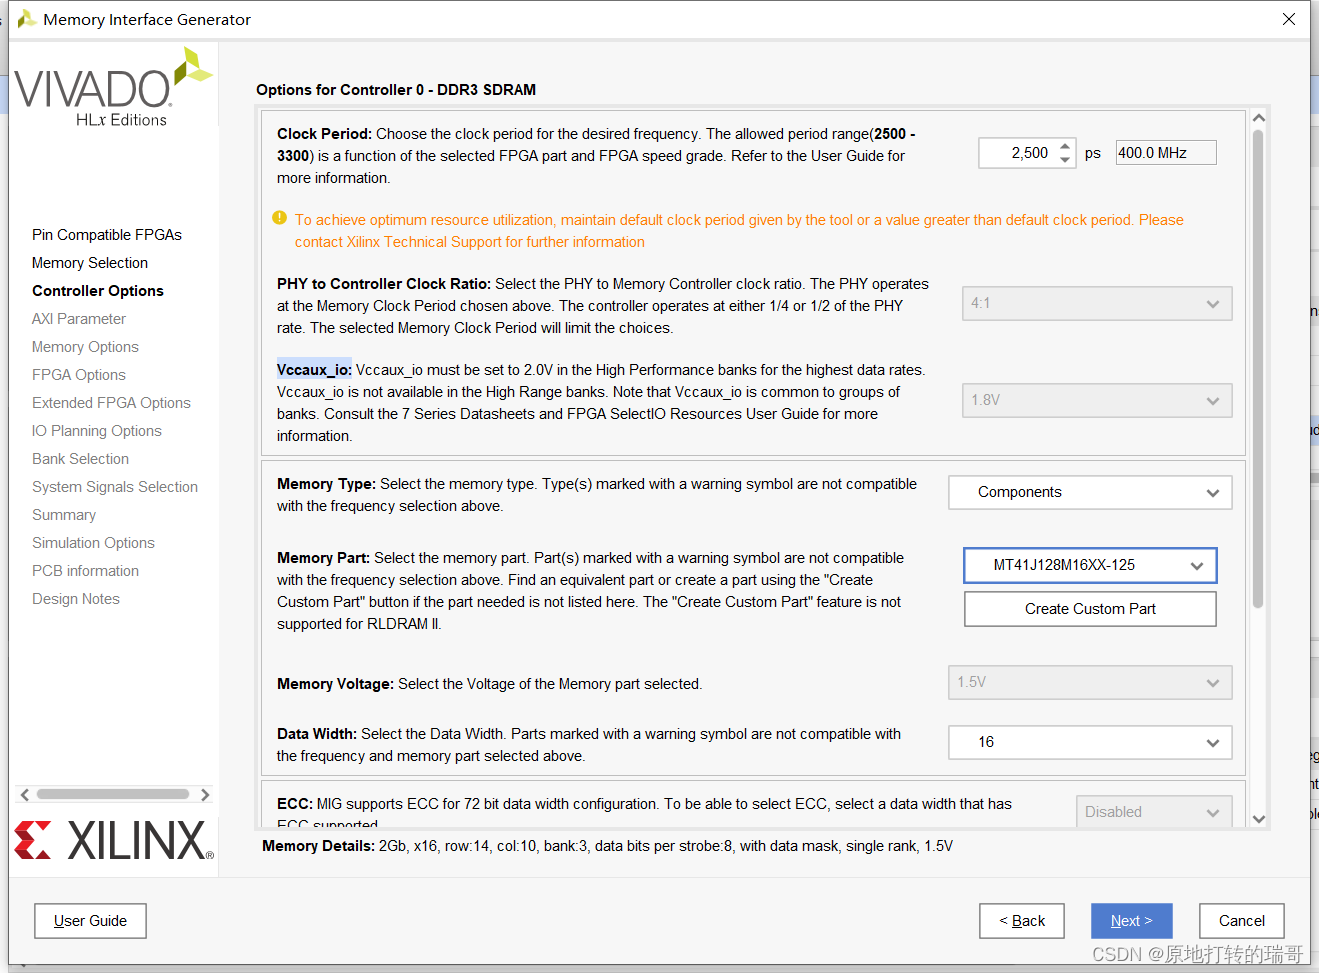Go to Pin Compatible FPGAs step
This screenshot has width=1319, height=973.
pyautogui.click(x=107, y=235)
